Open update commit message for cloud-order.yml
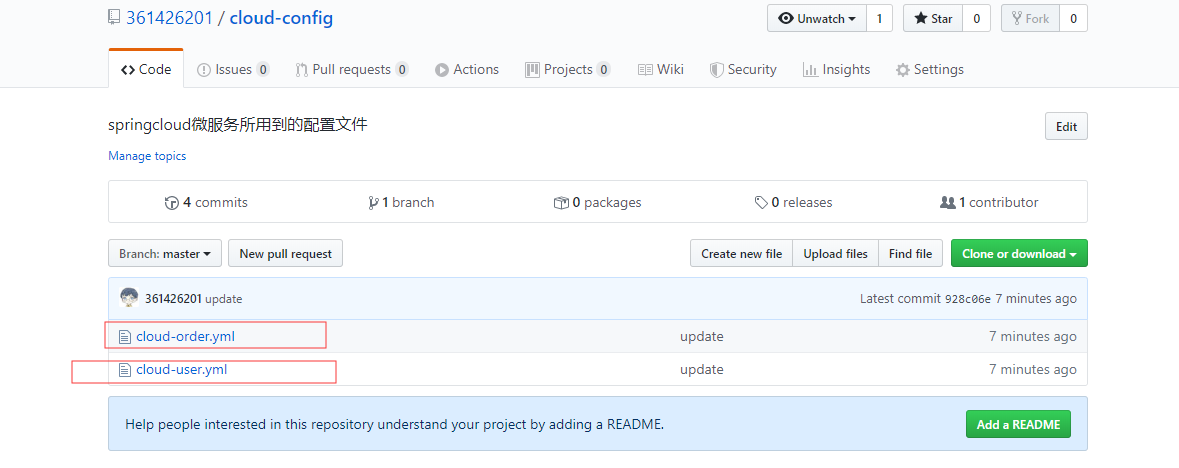1179x468 pixels. pos(702,336)
